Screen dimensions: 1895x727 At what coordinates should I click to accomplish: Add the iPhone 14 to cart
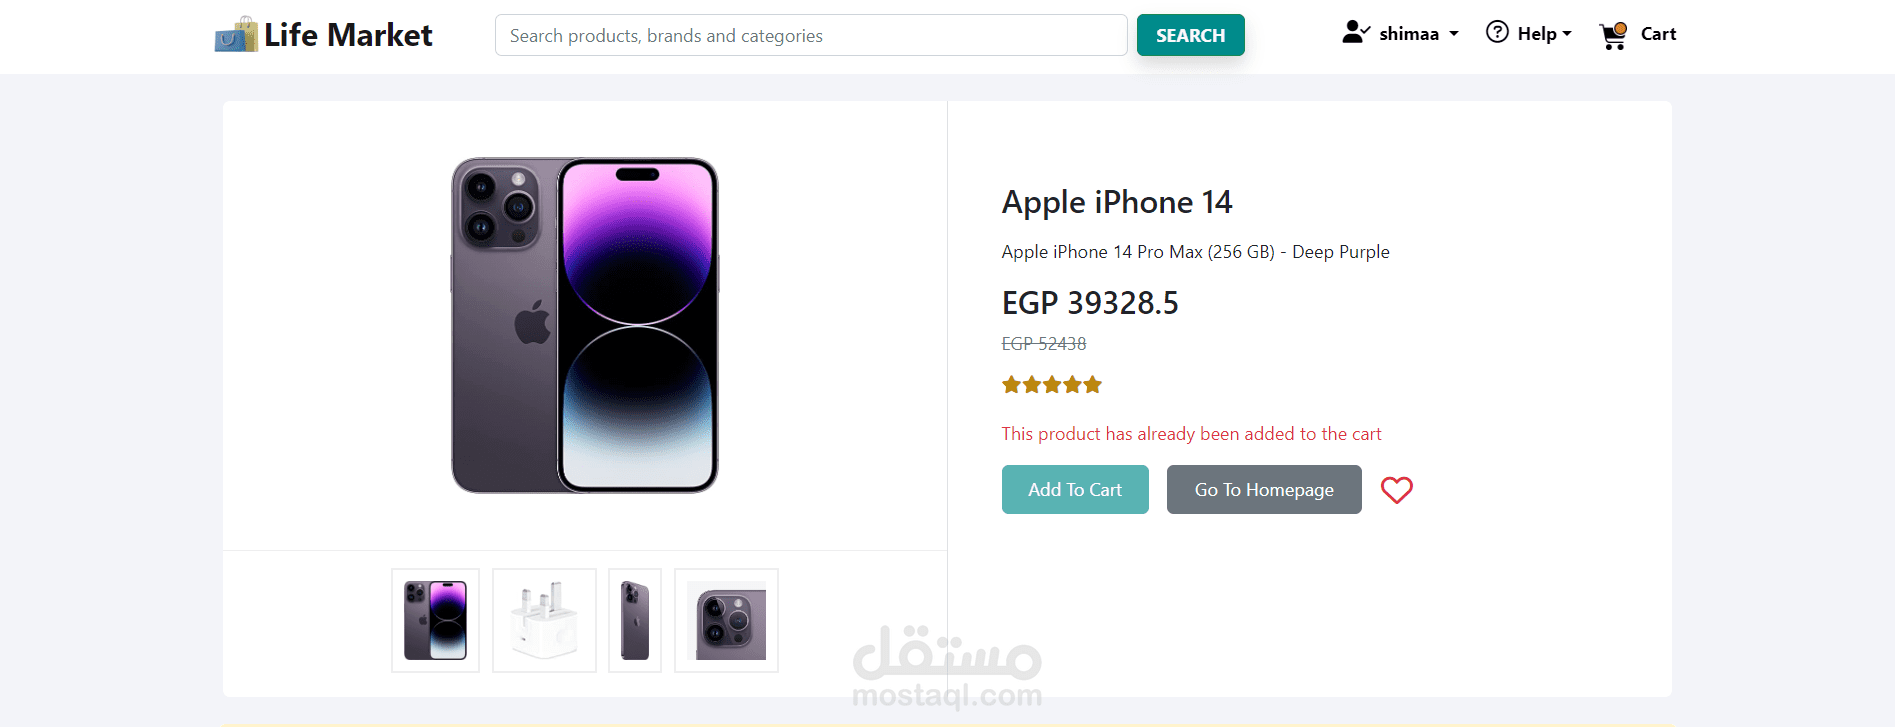coord(1075,489)
